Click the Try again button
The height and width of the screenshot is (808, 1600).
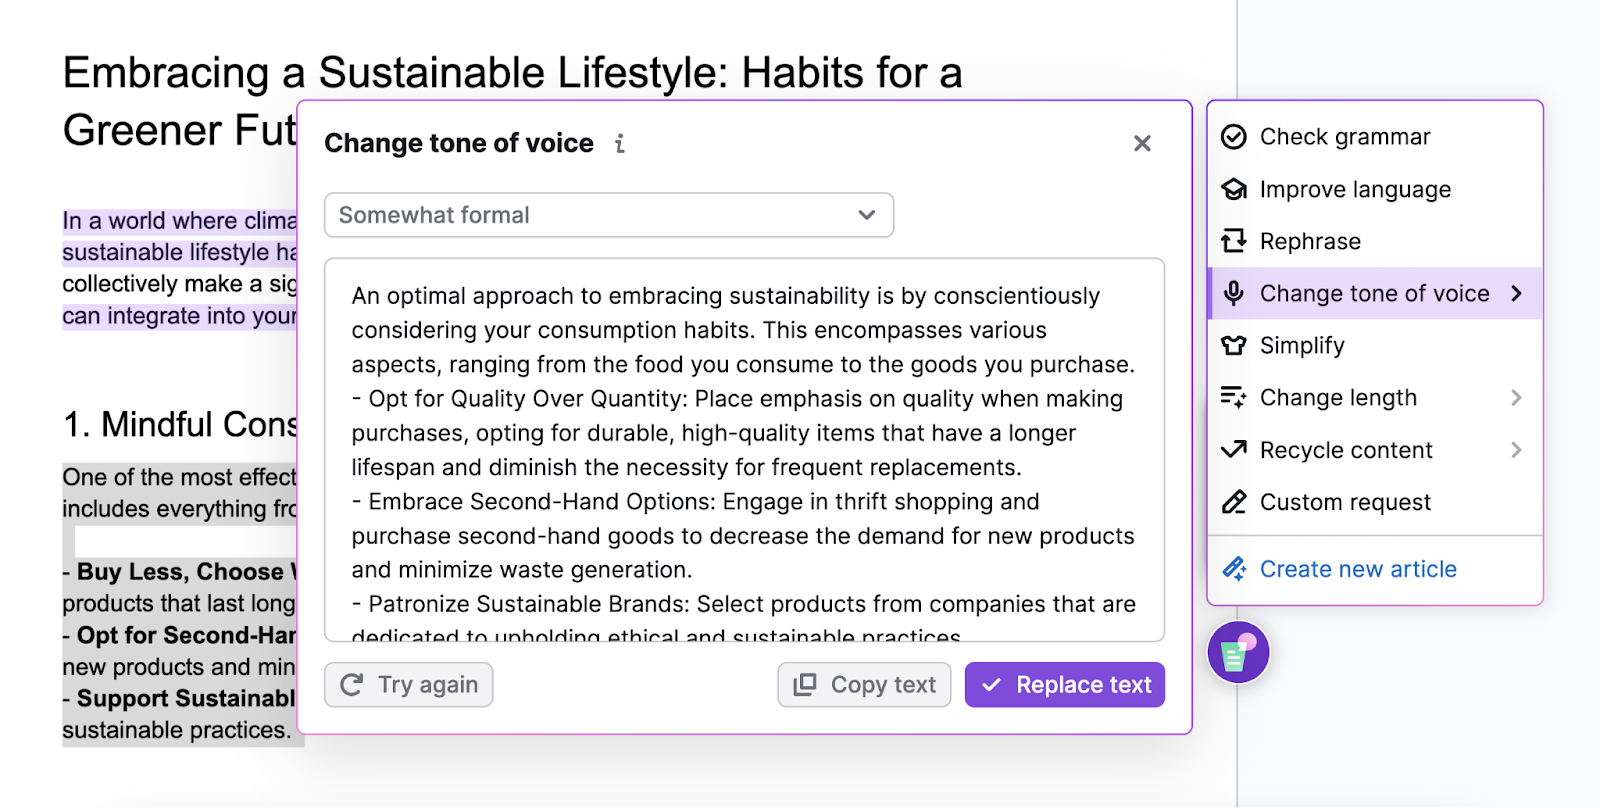tap(408, 684)
